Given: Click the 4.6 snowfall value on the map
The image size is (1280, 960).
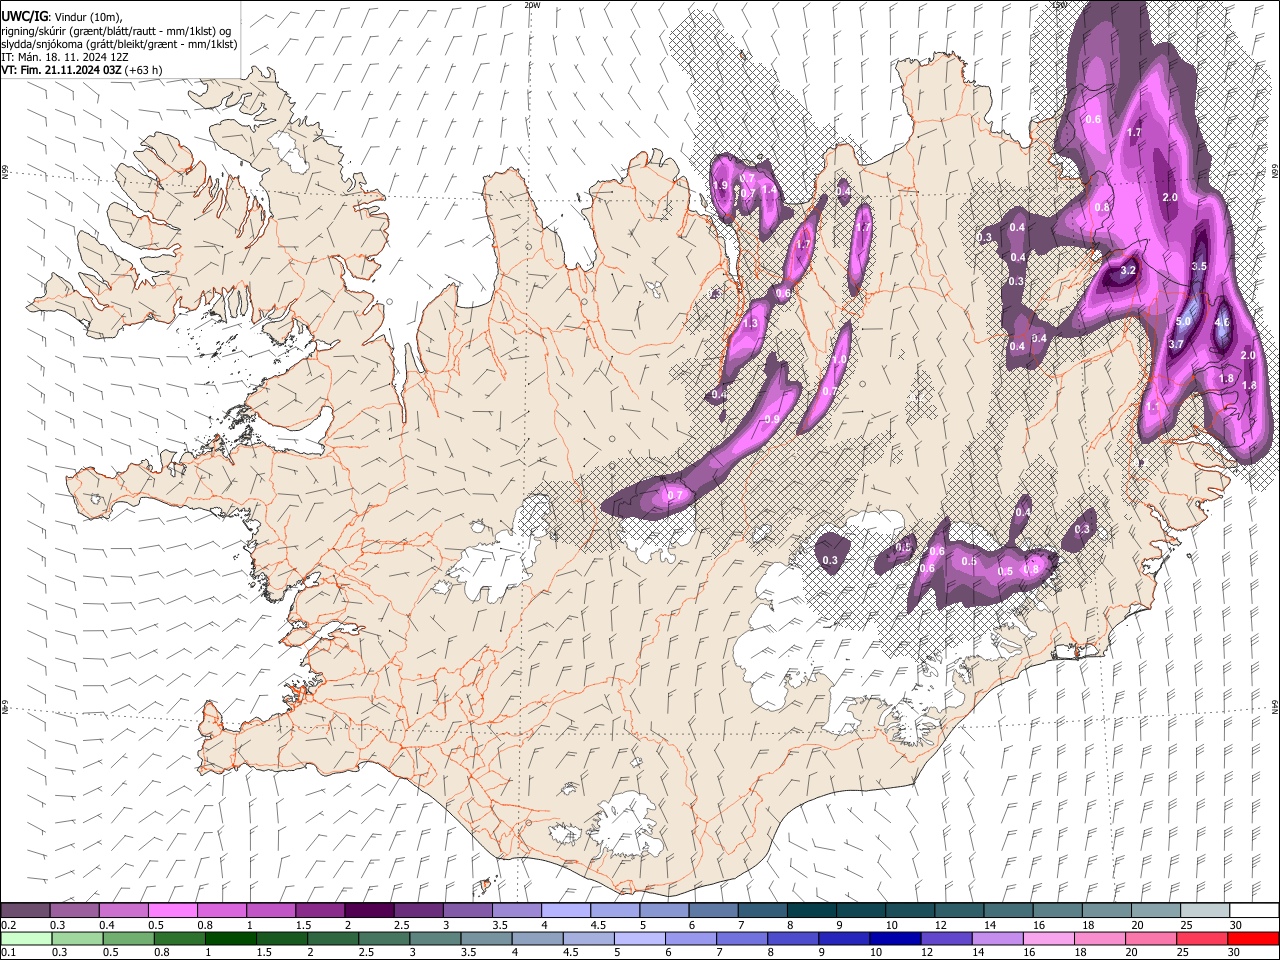Looking at the screenshot, I should 1222,324.
